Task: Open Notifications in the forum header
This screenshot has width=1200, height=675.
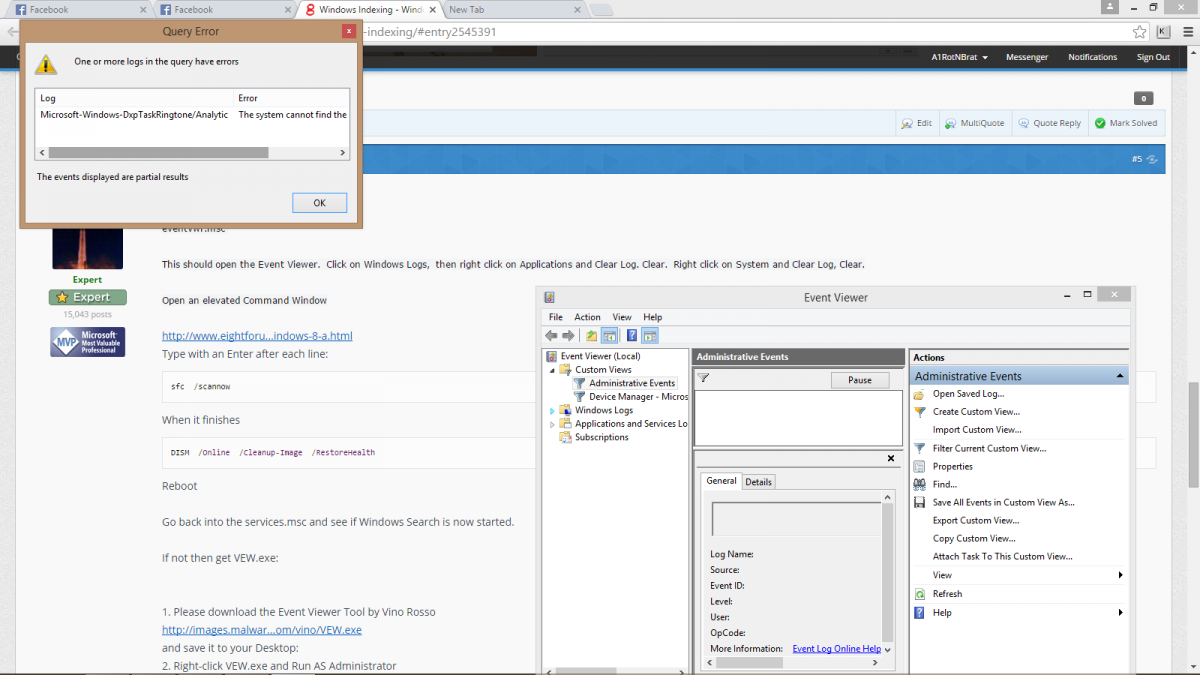Action: tap(1092, 57)
